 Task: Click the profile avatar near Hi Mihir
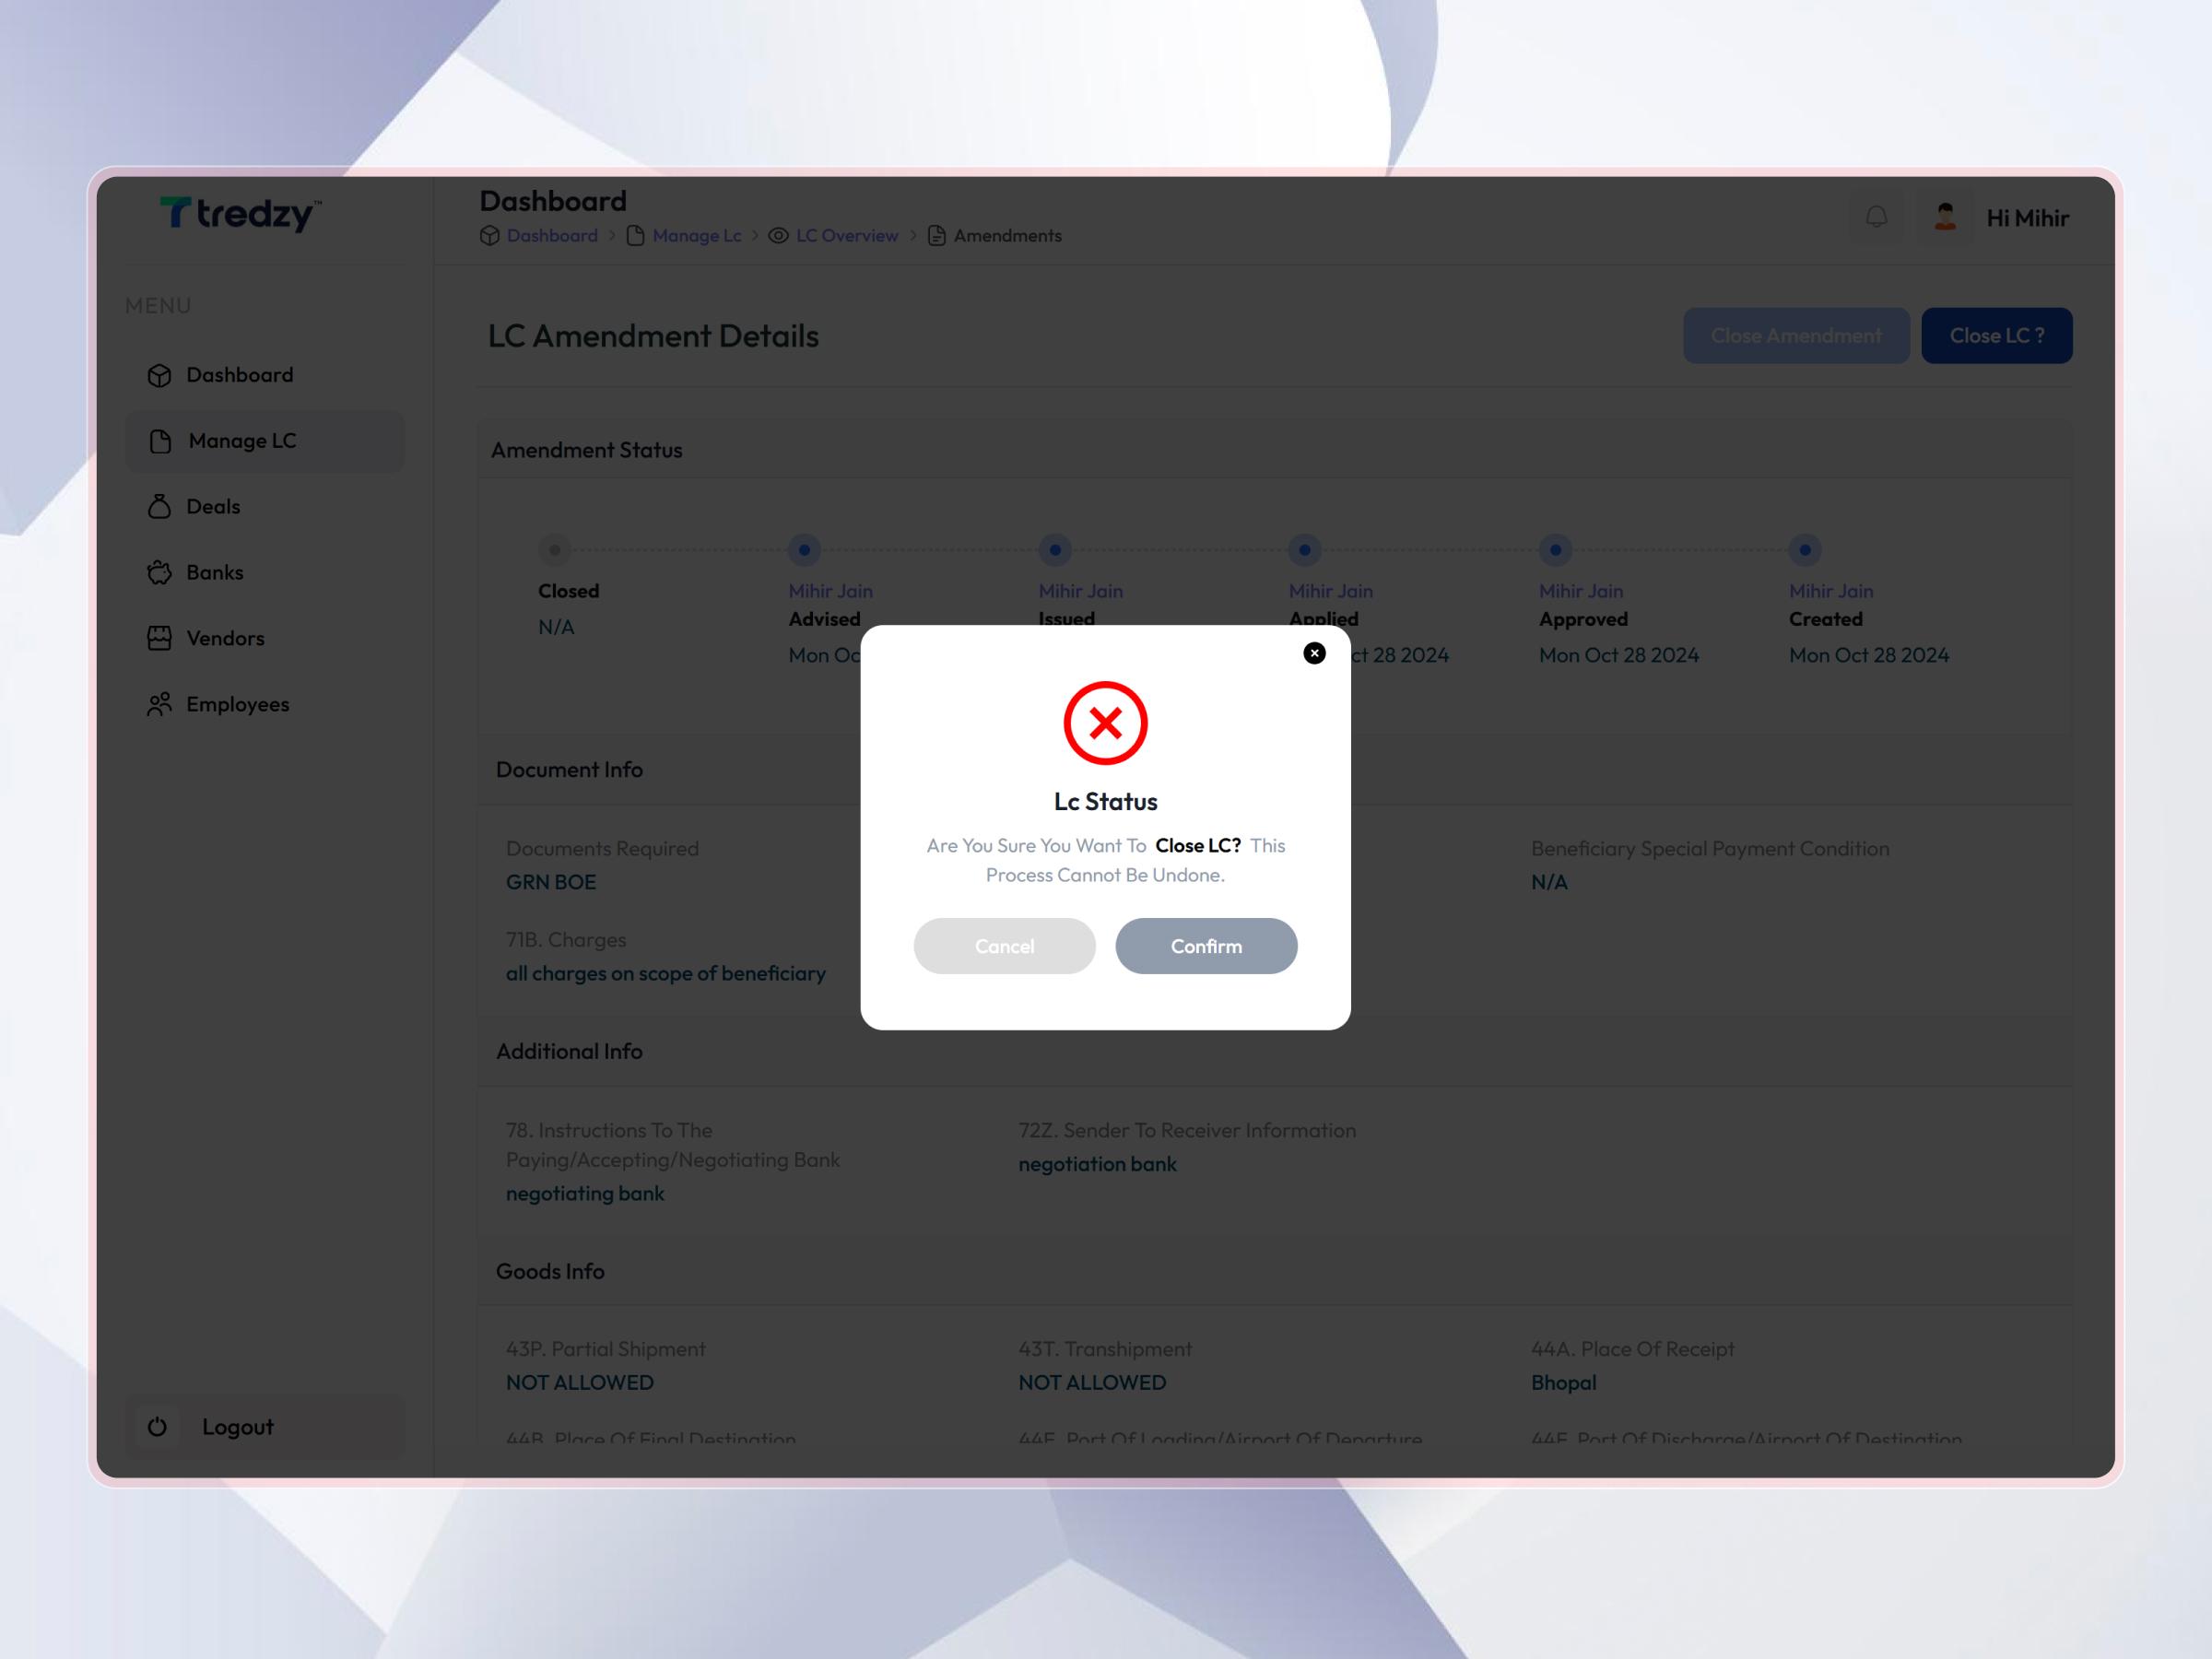click(x=1944, y=216)
